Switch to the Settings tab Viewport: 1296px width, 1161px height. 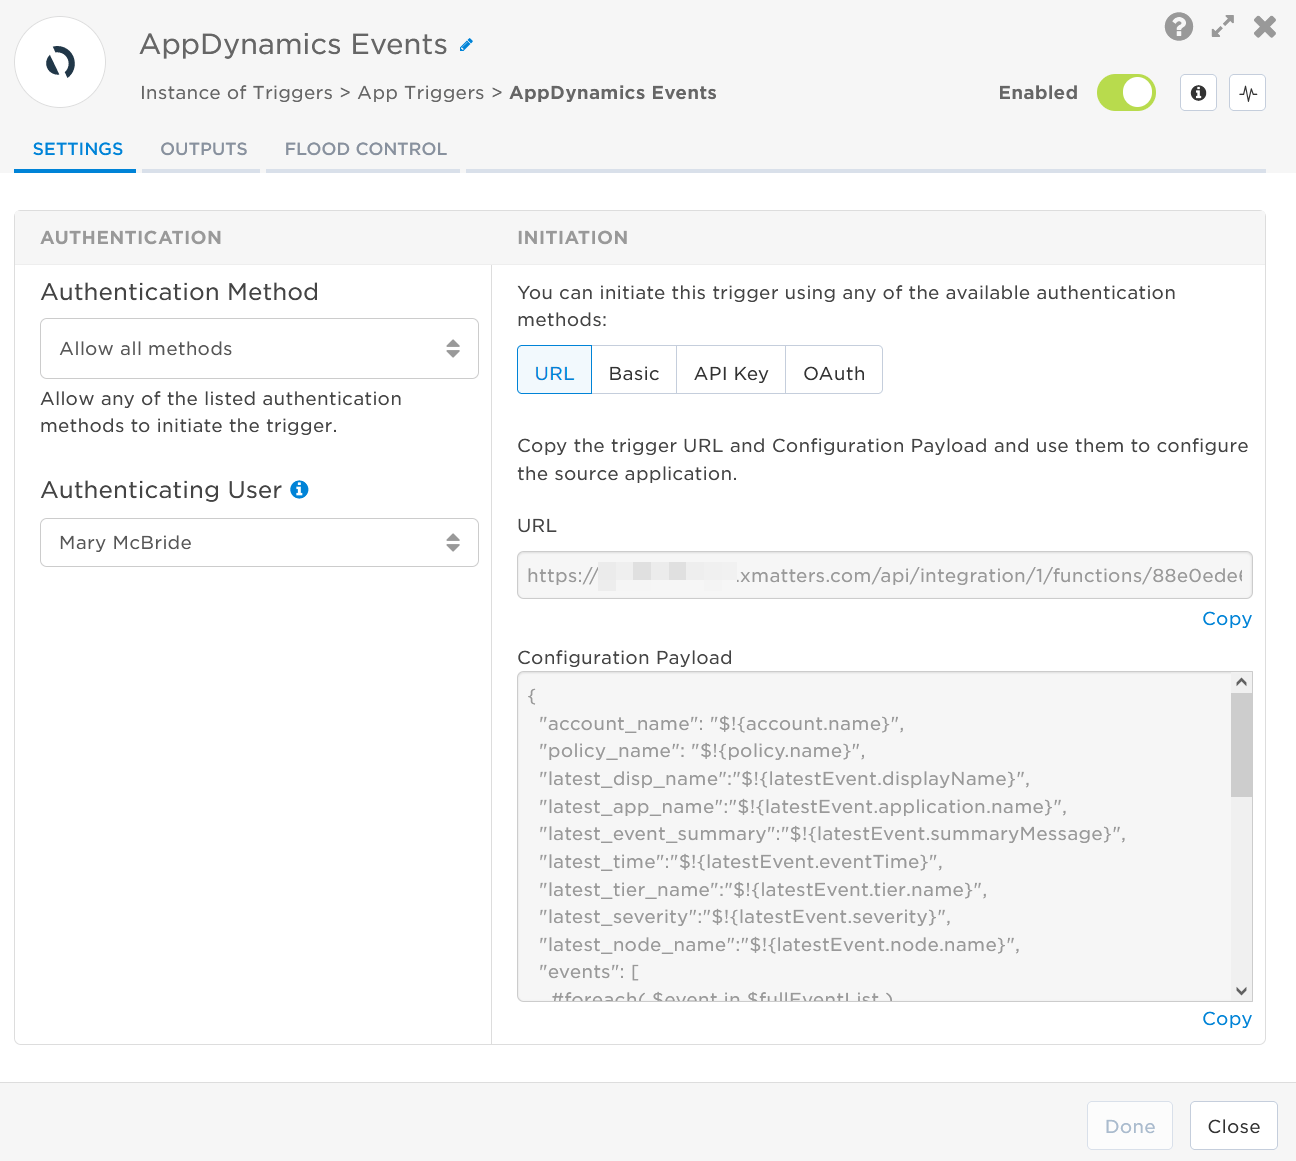[x=77, y=149]
